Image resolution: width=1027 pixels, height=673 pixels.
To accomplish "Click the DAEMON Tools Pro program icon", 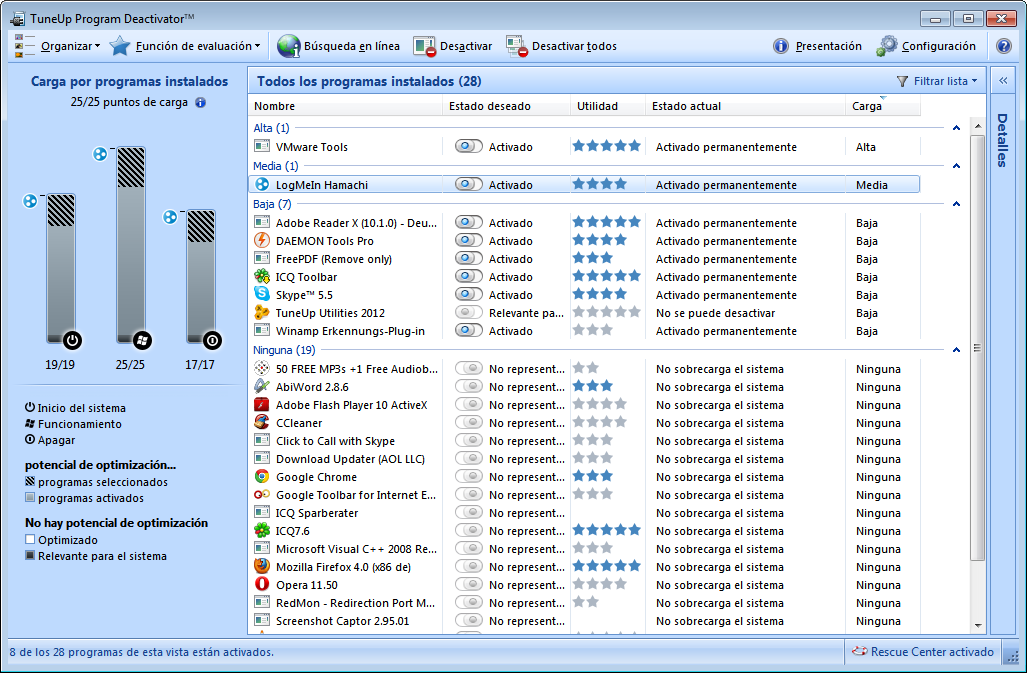I will (262, 240).
